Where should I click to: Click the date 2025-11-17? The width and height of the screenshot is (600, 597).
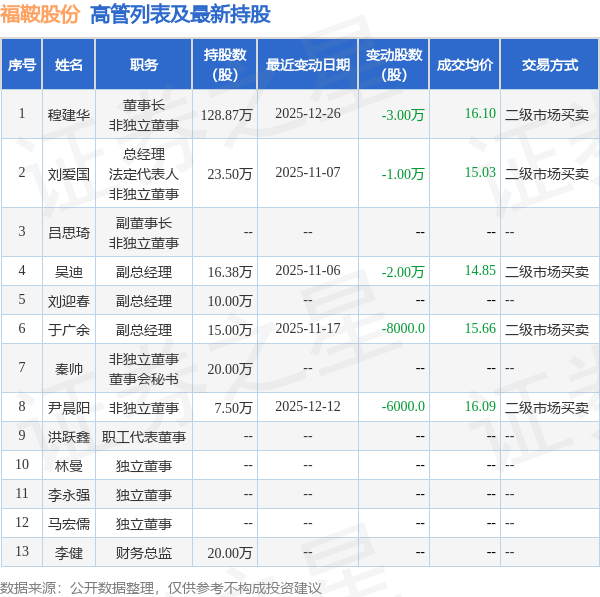[x=308, y=328]
